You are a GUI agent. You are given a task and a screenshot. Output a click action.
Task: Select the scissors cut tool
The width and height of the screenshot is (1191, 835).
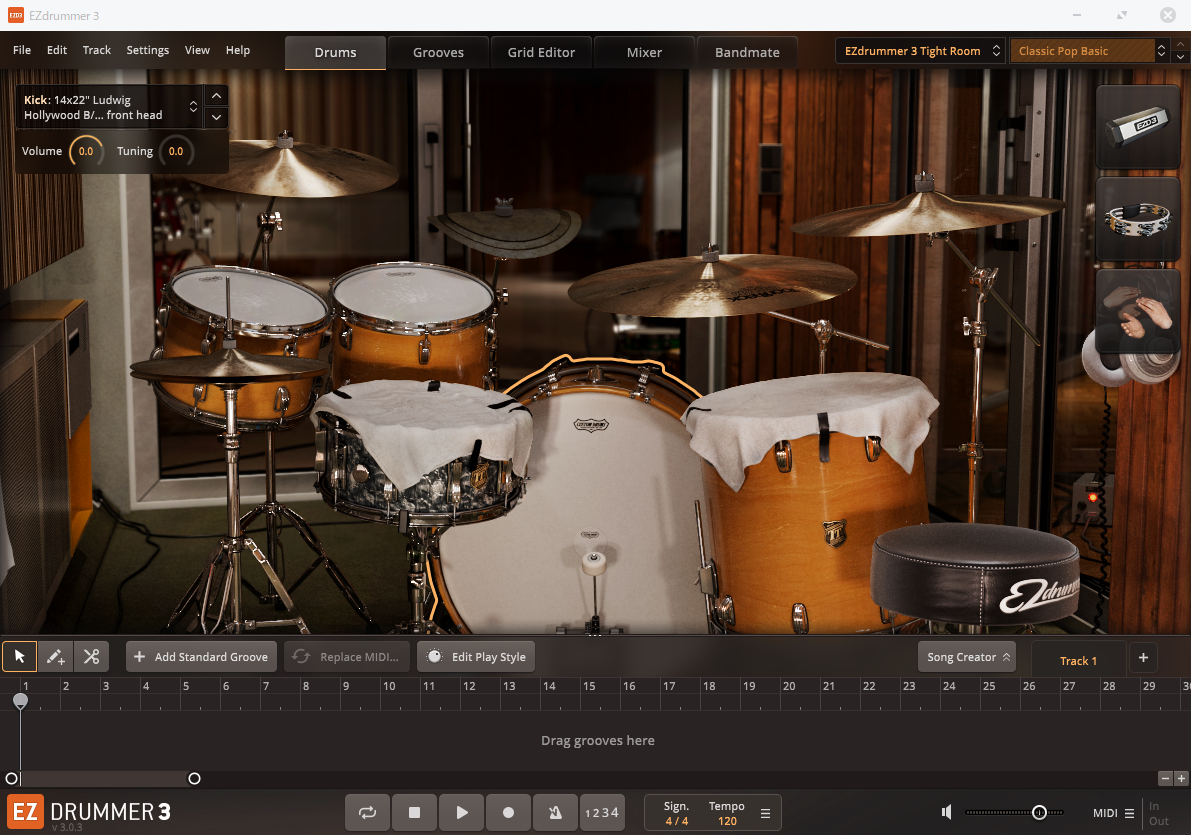(91, 657)
